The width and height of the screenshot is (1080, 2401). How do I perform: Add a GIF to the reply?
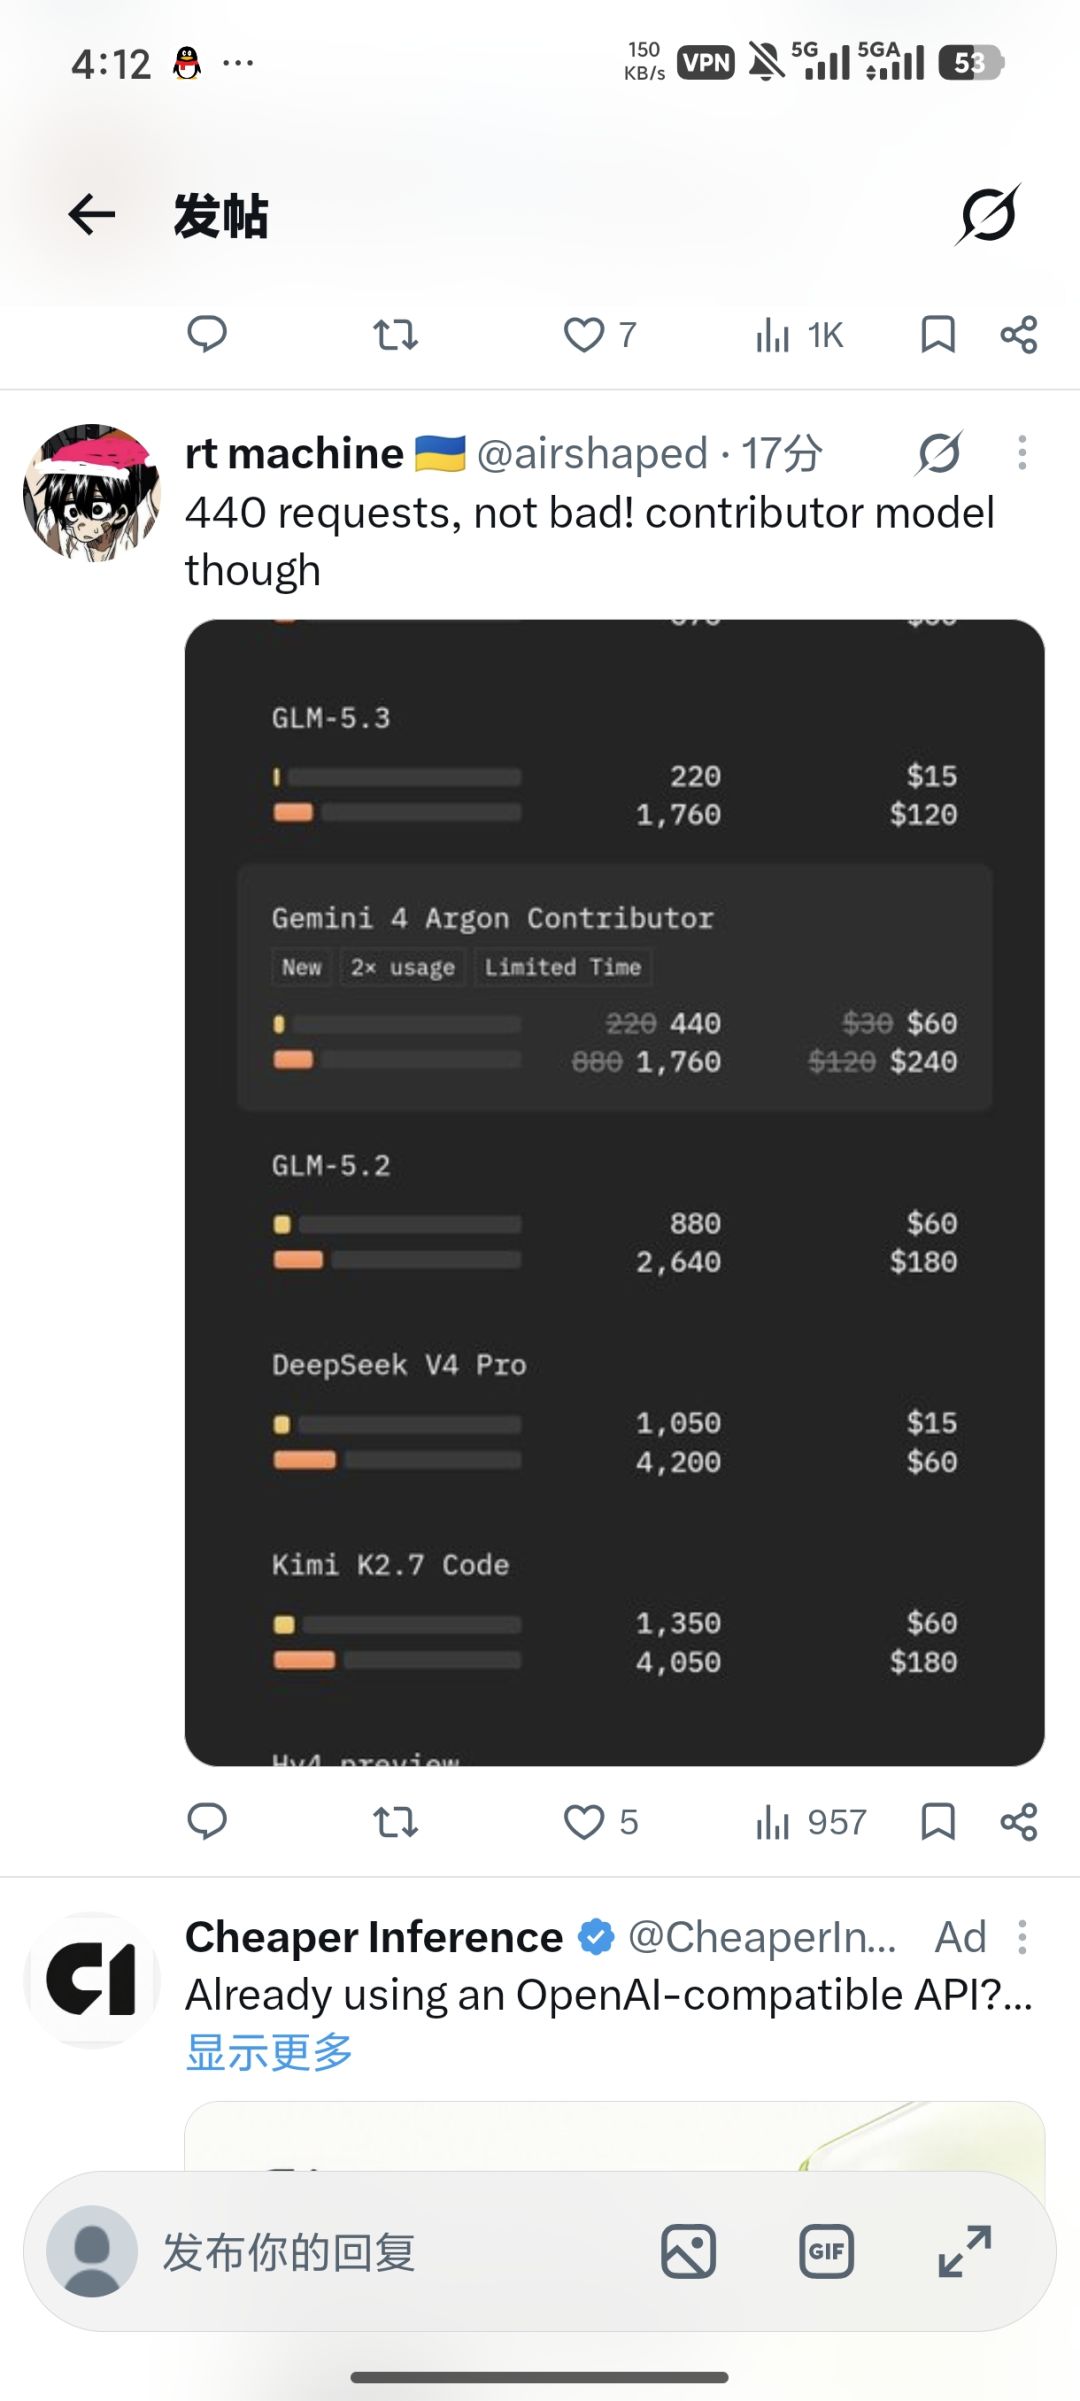click(x=827, y=2251)
